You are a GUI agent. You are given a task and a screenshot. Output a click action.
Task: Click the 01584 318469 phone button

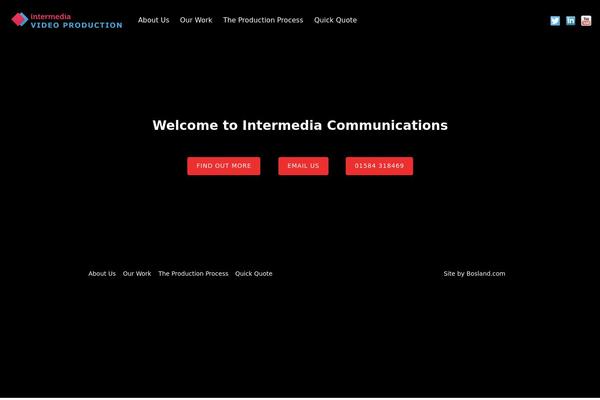(x=379, y=166)
